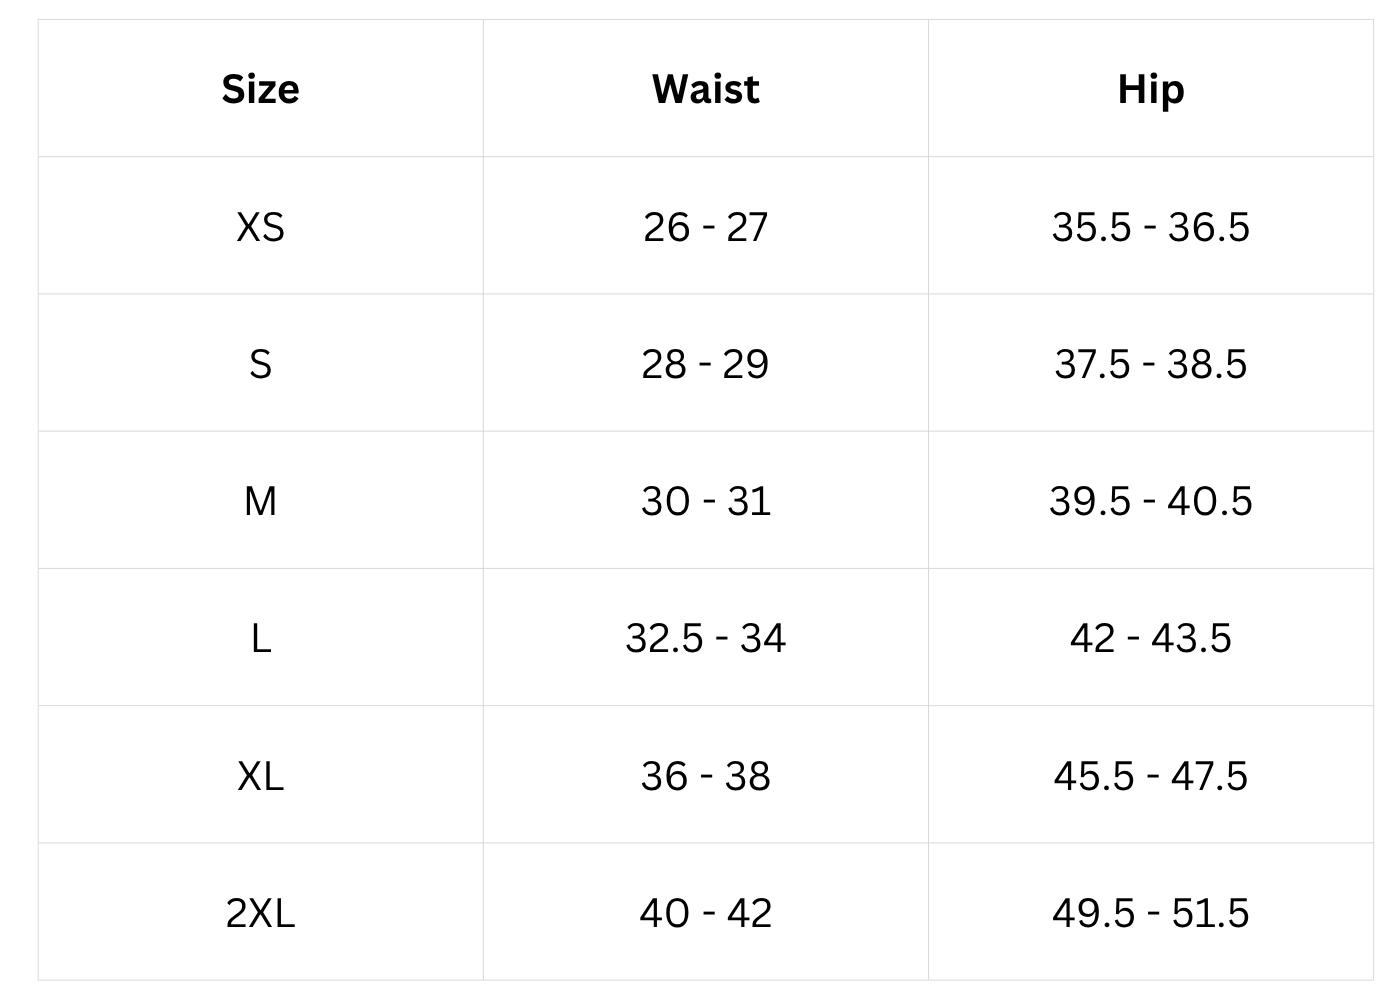Select the hip value 37.5 - 38.5
The width and height of the screenshot is (1400, 1000).
tap(1150, 364)
